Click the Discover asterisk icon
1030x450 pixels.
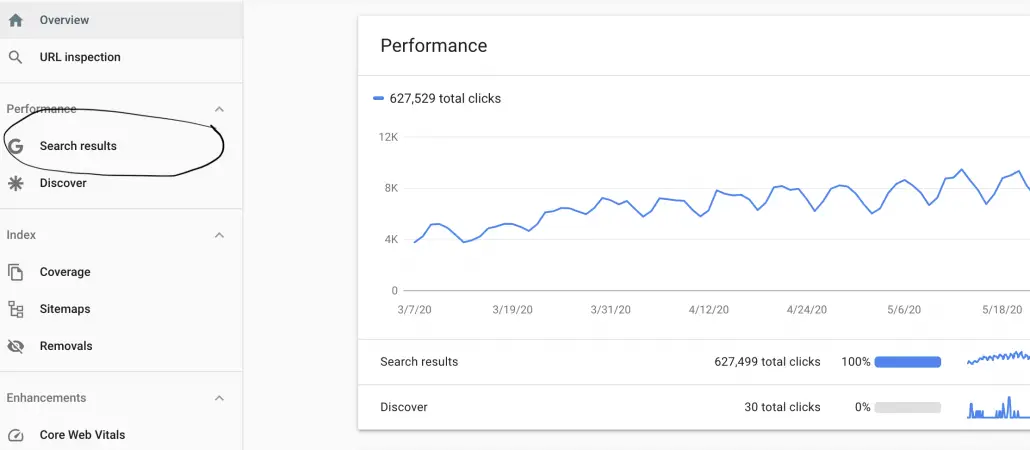(x=15, y=183)
